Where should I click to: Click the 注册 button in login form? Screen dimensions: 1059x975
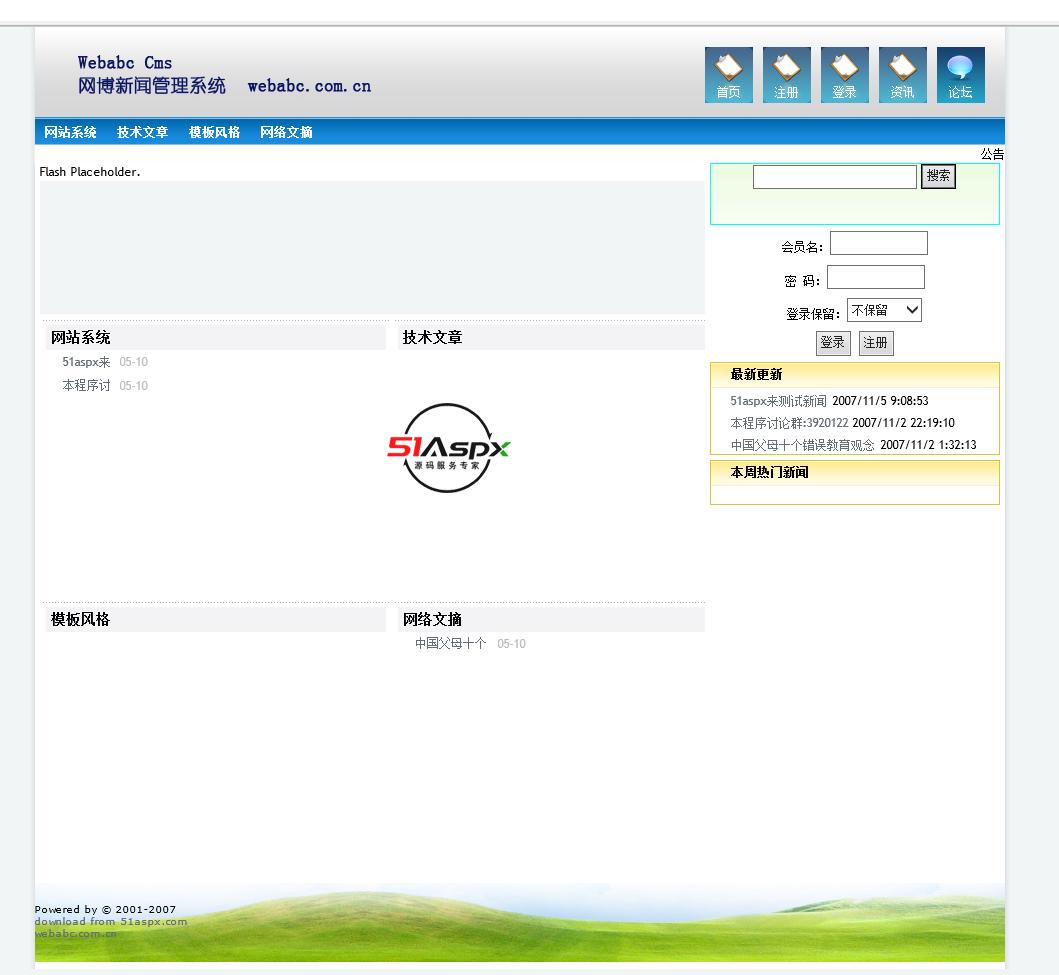876,343
